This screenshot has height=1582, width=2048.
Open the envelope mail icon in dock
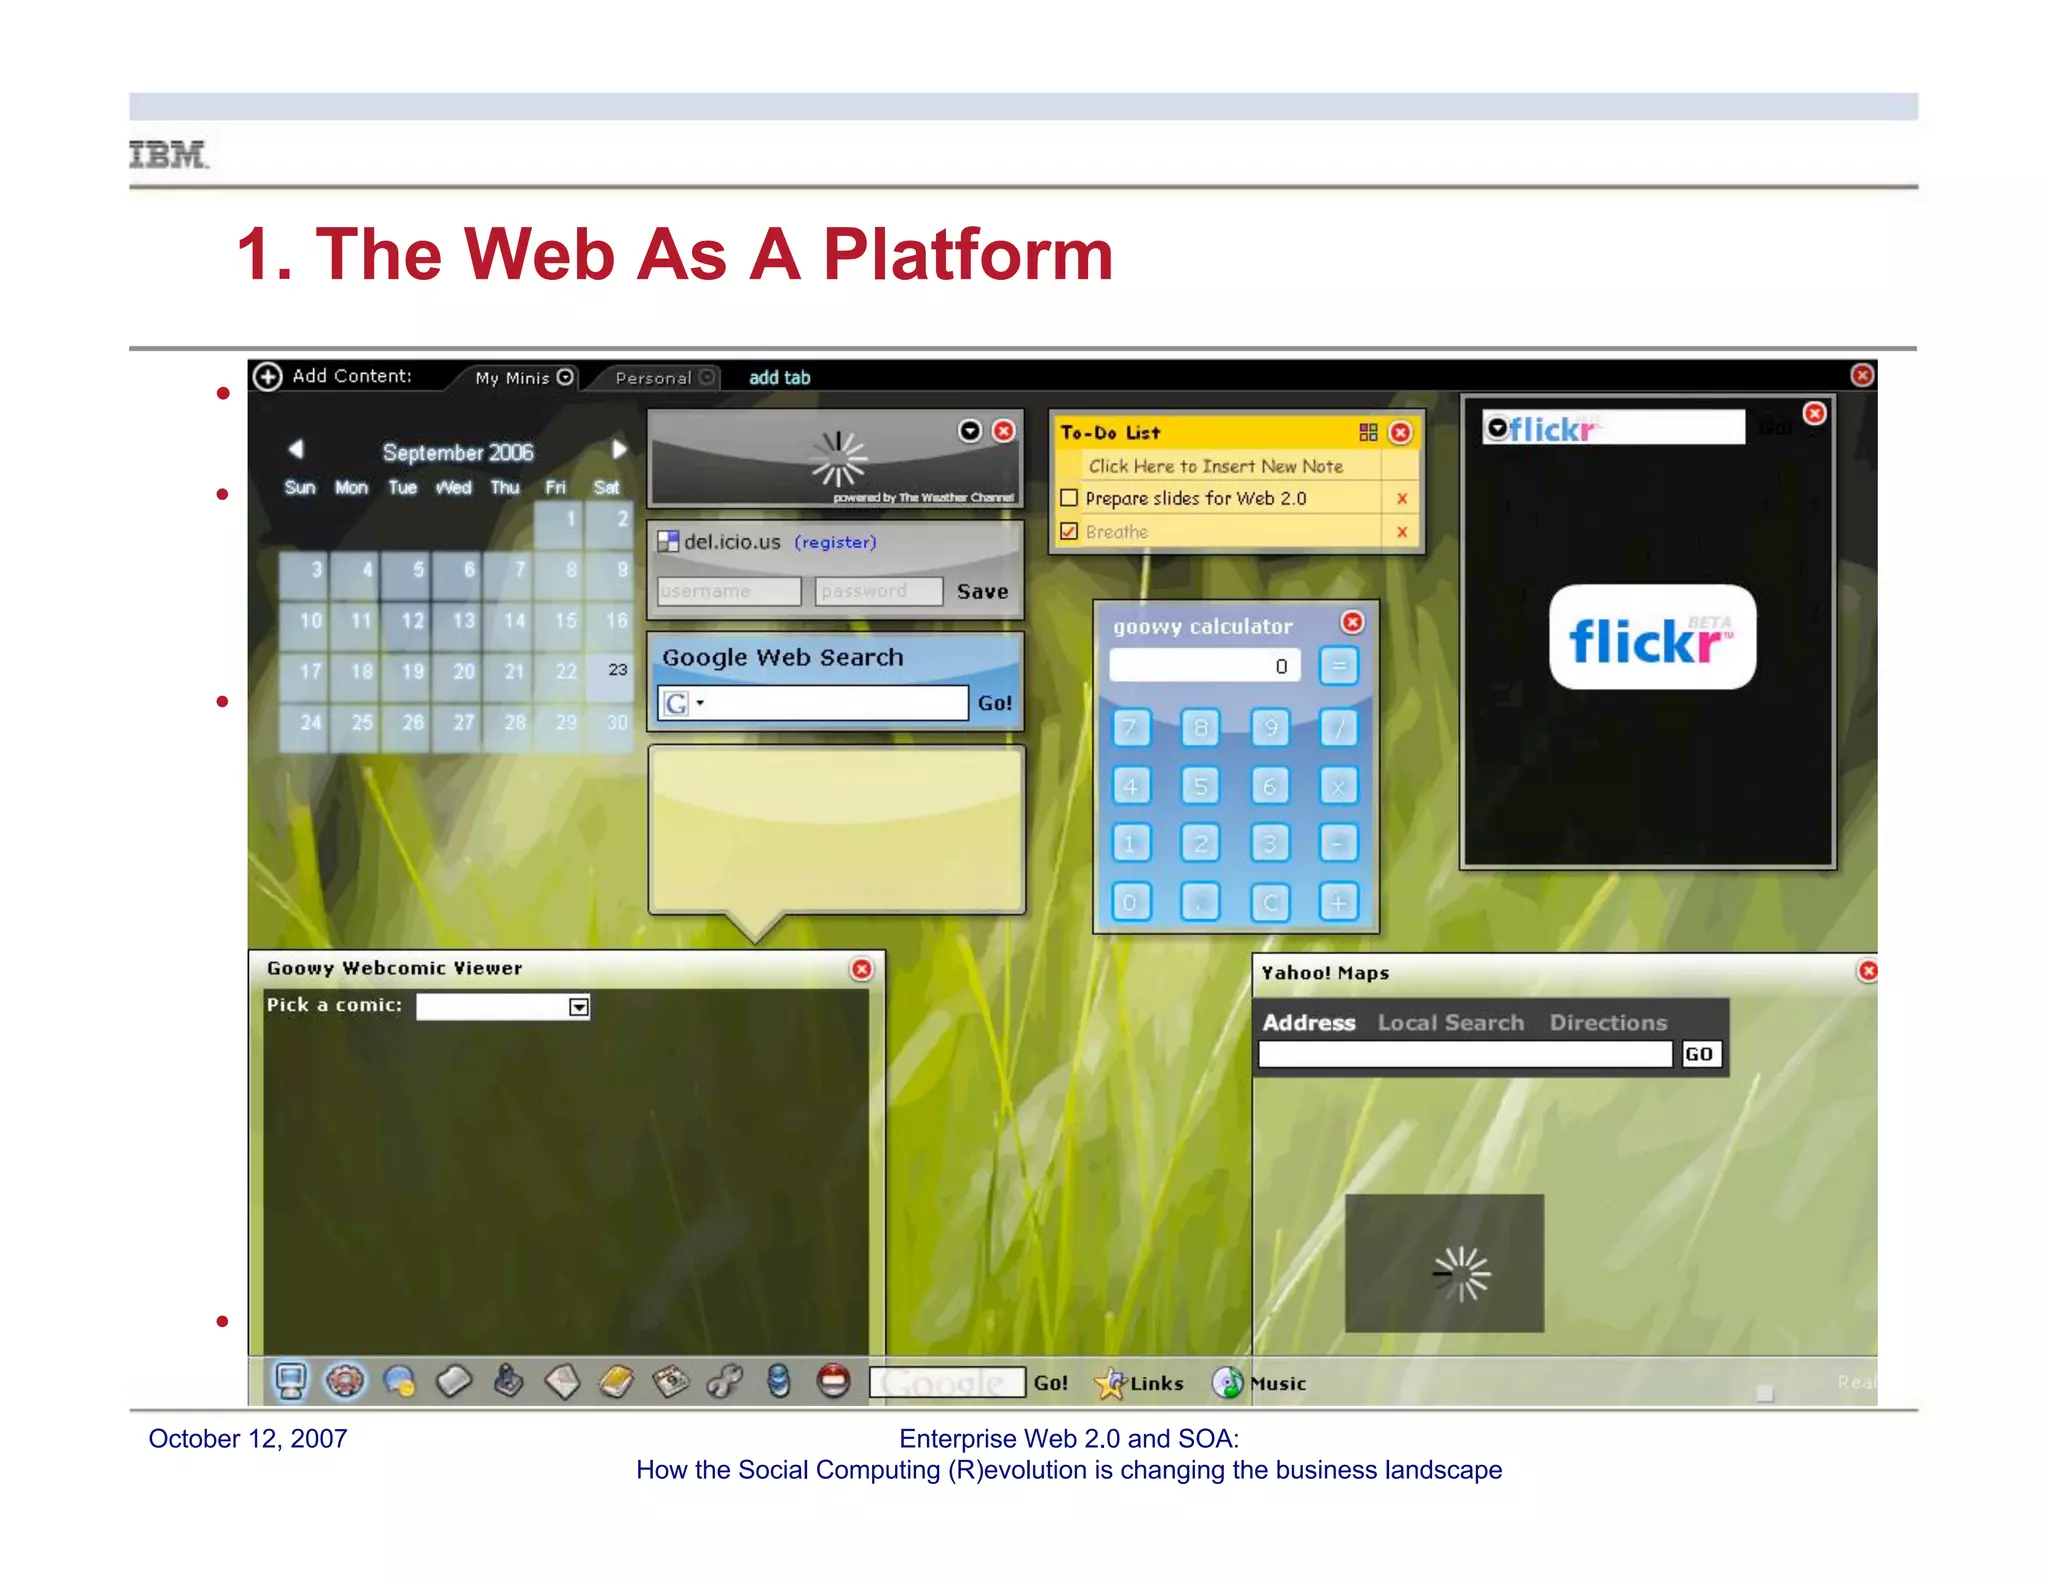pos(563,1382)
